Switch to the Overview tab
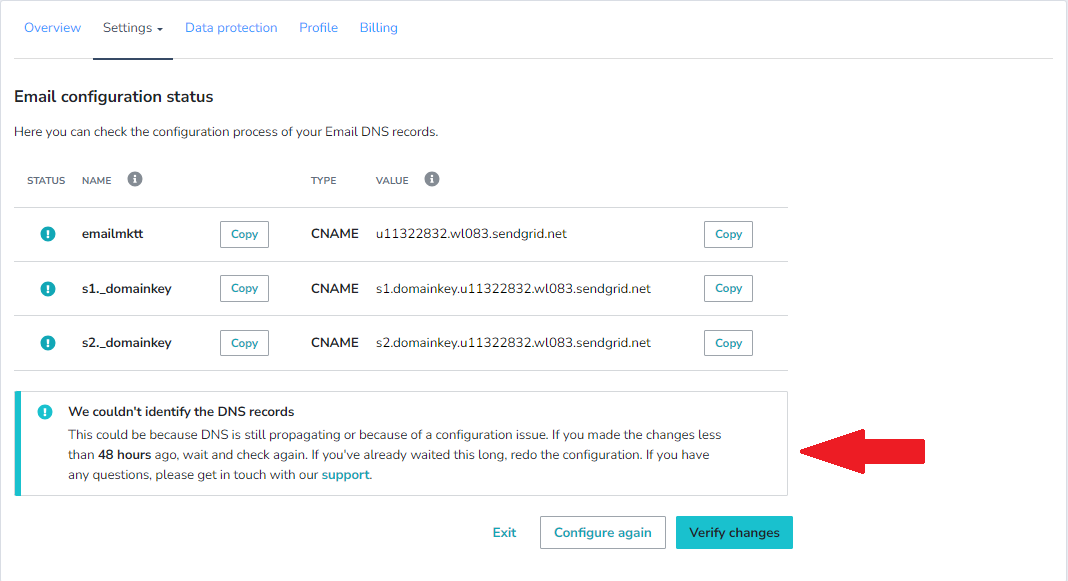 pos(52,27)
